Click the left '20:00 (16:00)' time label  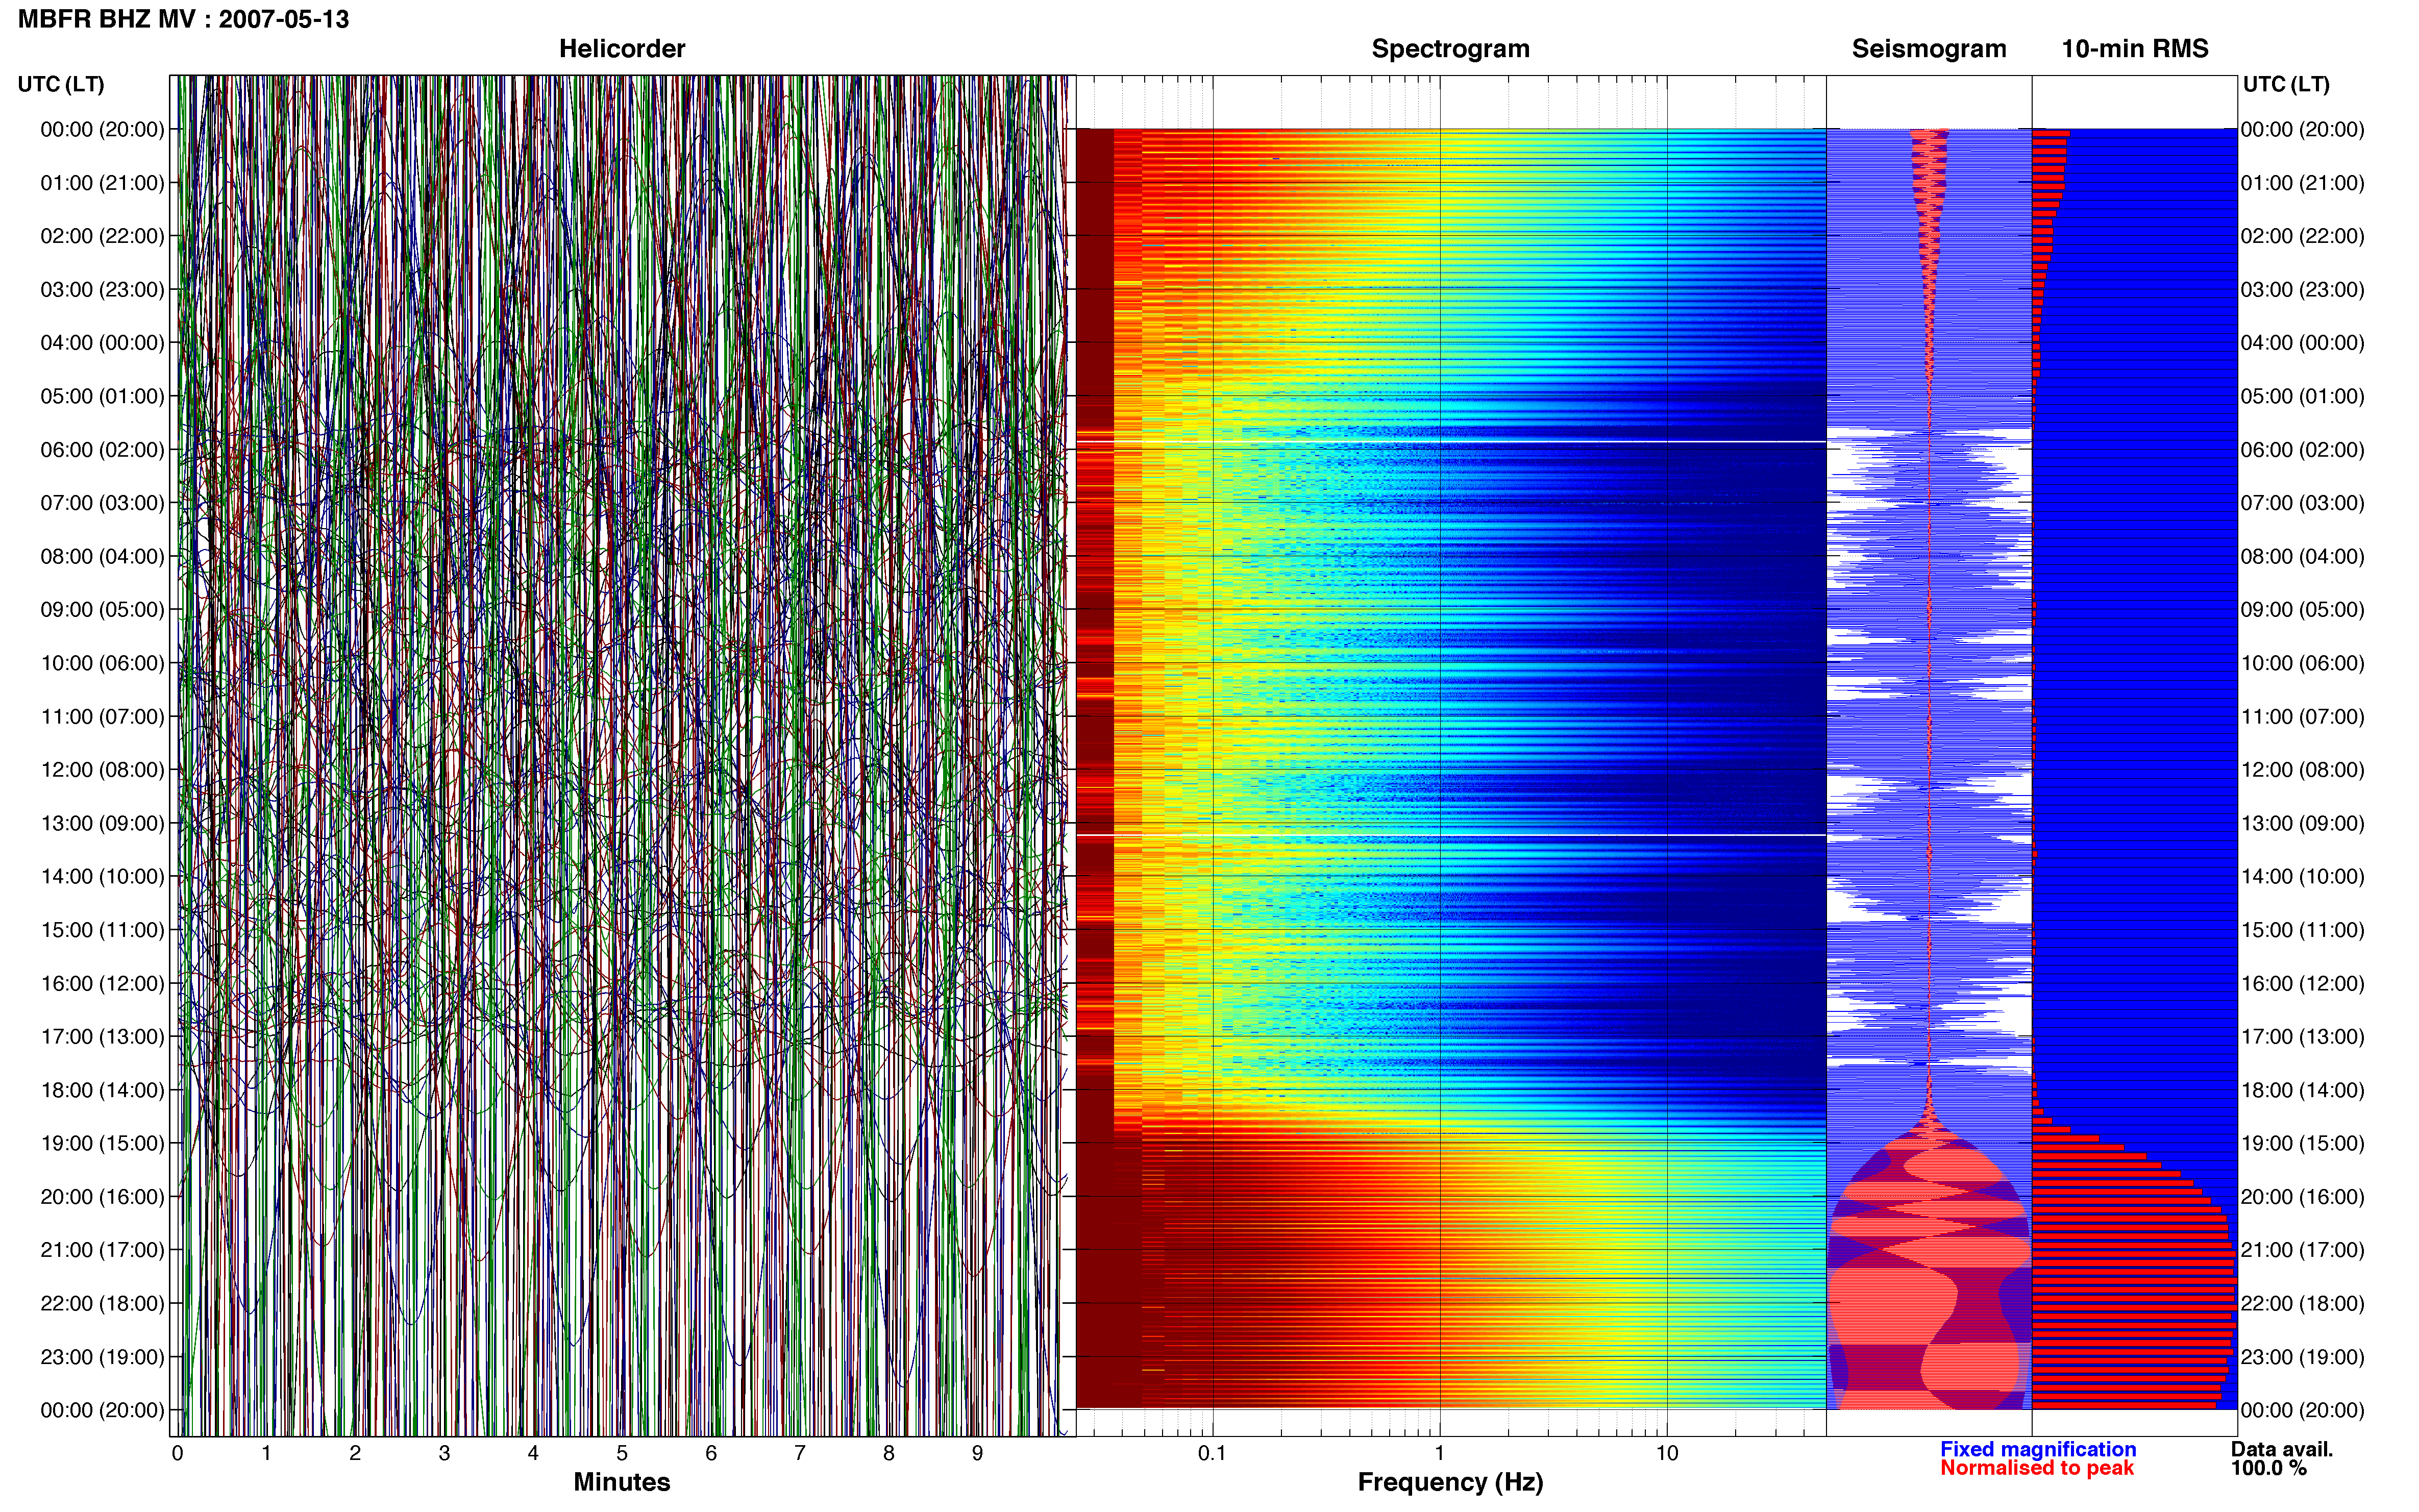coord(102,1197)
